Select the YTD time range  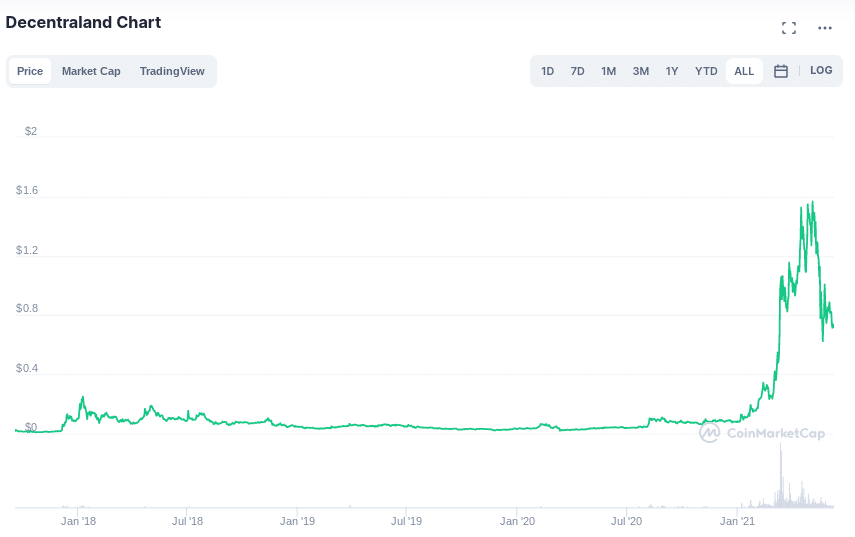coord(706,71)
